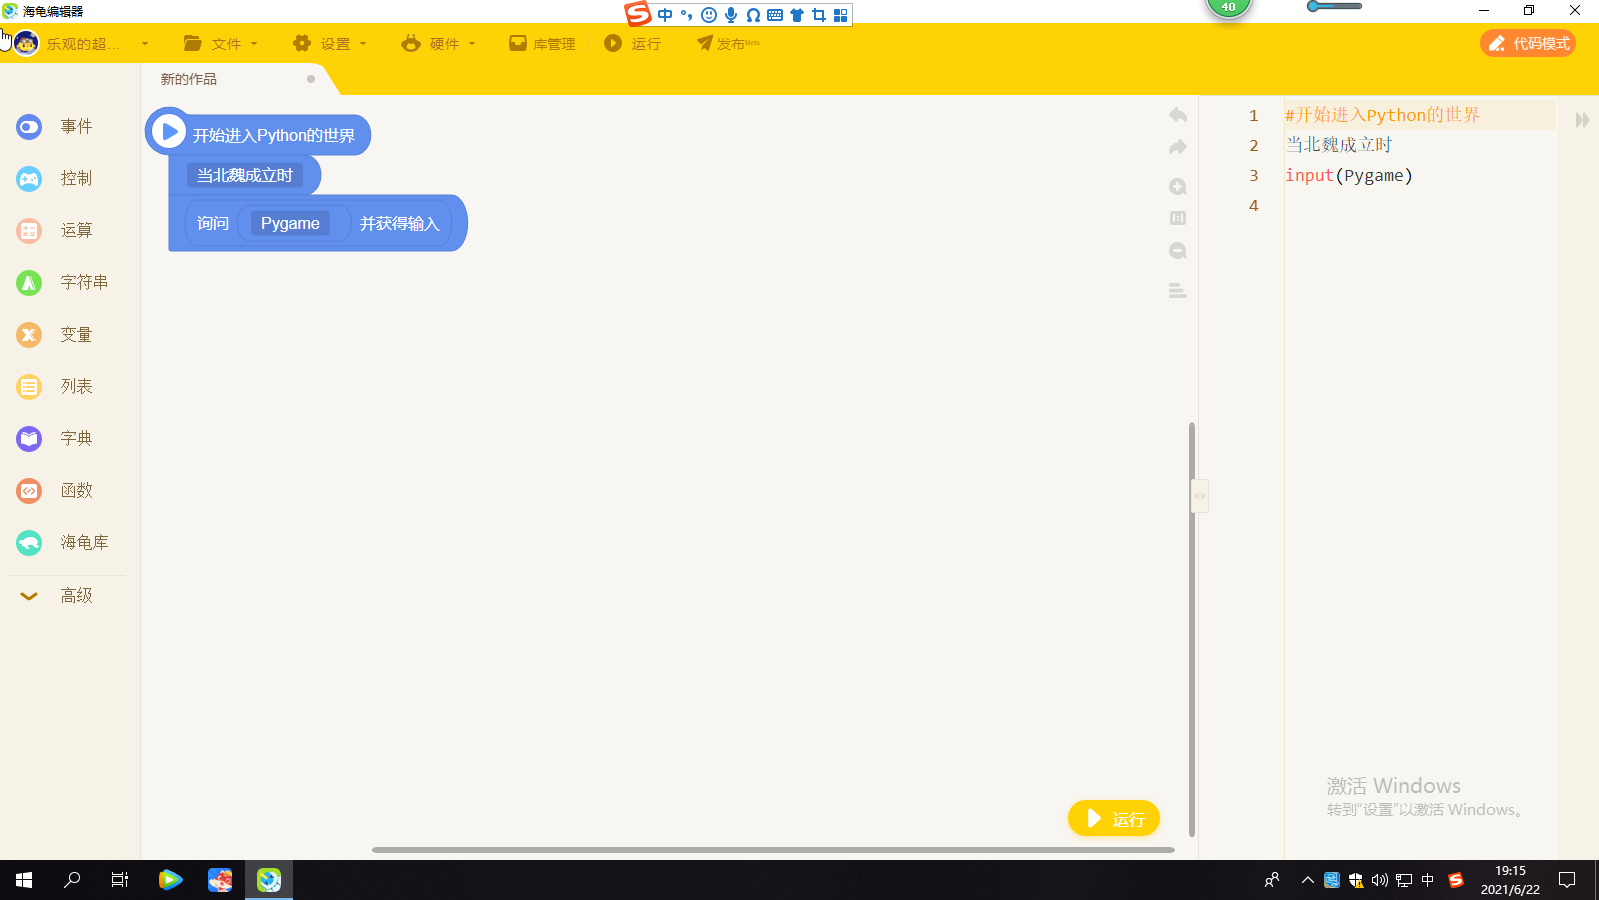Open Windows Task View

[x=120, y=880]
